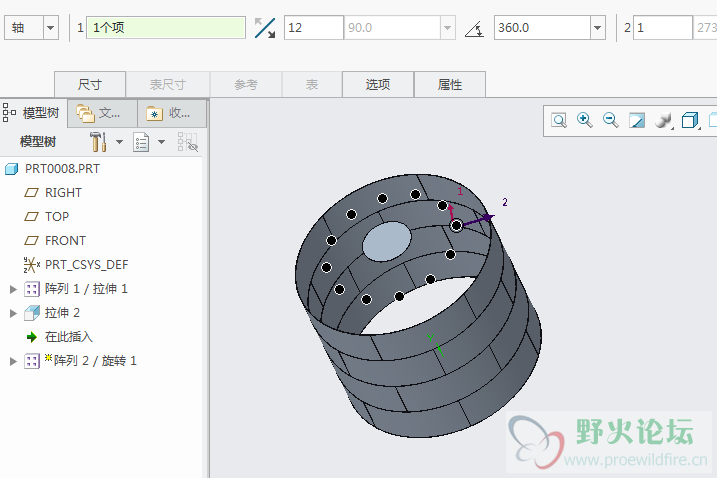This screenshot has height=478, width=717.
Task: Open the 选项 tab
Action: 378,84
